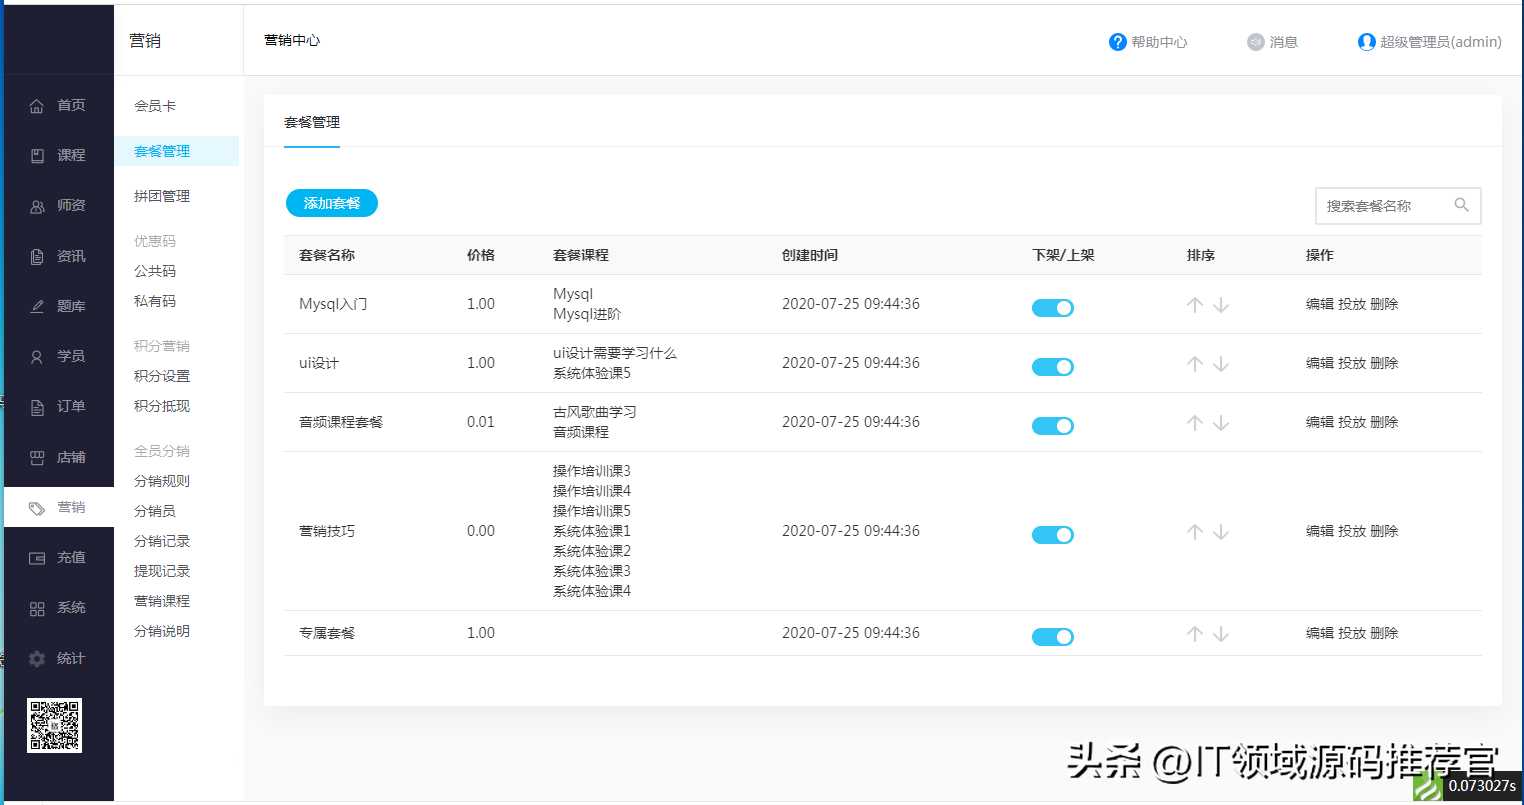Click the magnifier search icon
Screen dimensions: 1524x805
pos(1461,205)
